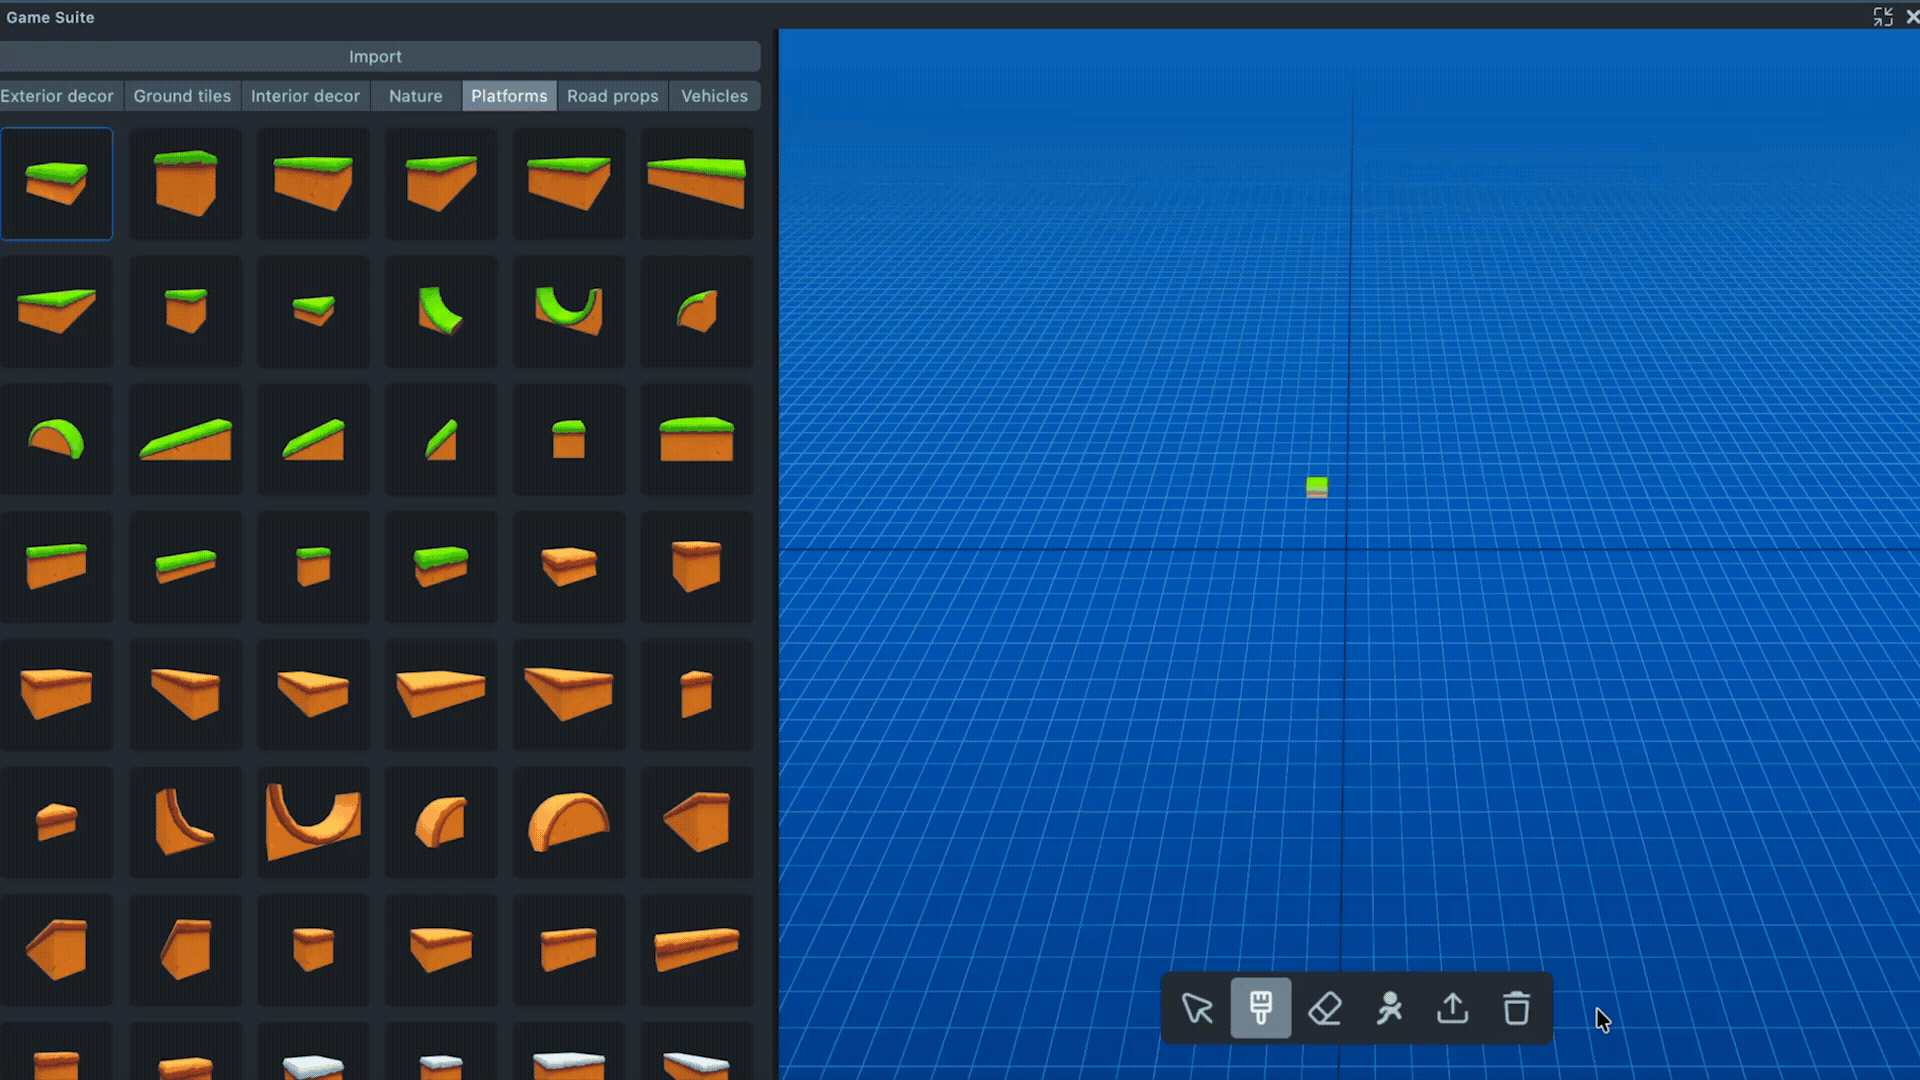Choose the eraser tool
This screenshot has width=1920, height=1080.
[1325, 1008]
